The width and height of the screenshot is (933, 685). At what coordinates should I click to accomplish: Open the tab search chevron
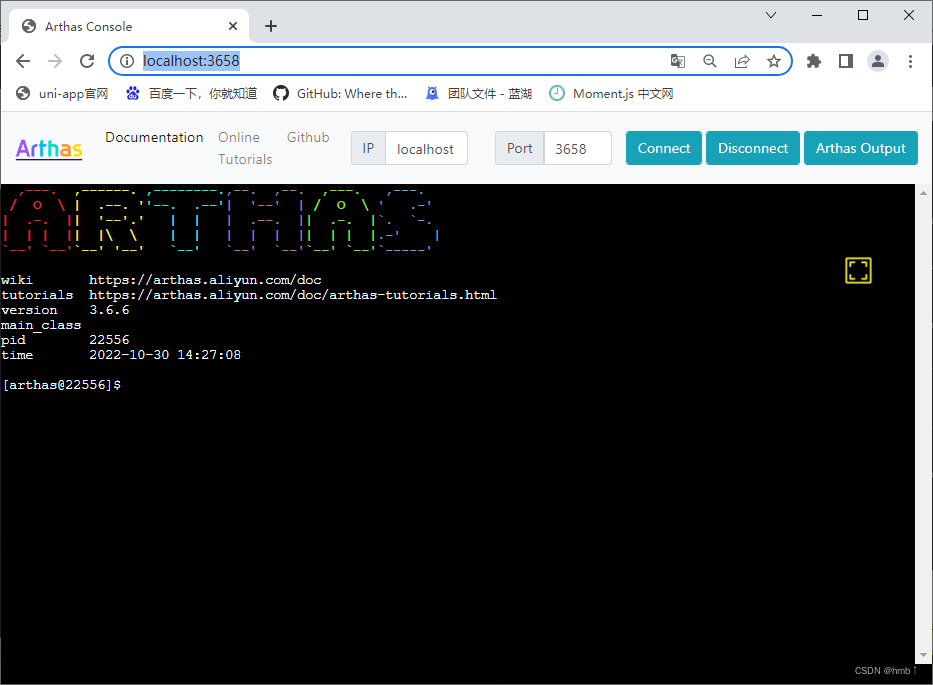(771, 15)
